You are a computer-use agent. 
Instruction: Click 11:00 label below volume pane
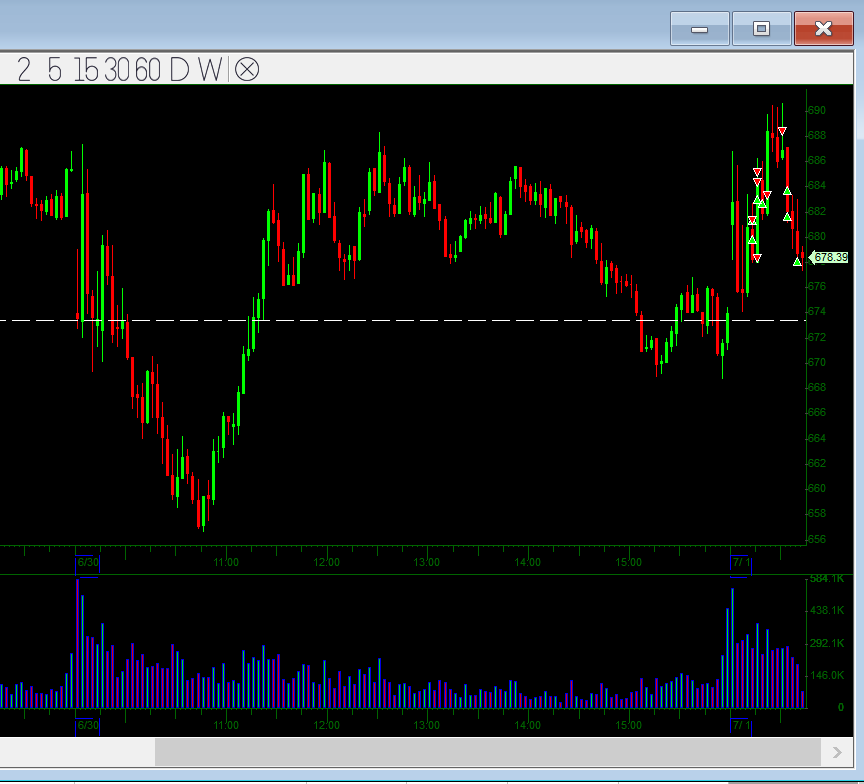coord(226,725)
